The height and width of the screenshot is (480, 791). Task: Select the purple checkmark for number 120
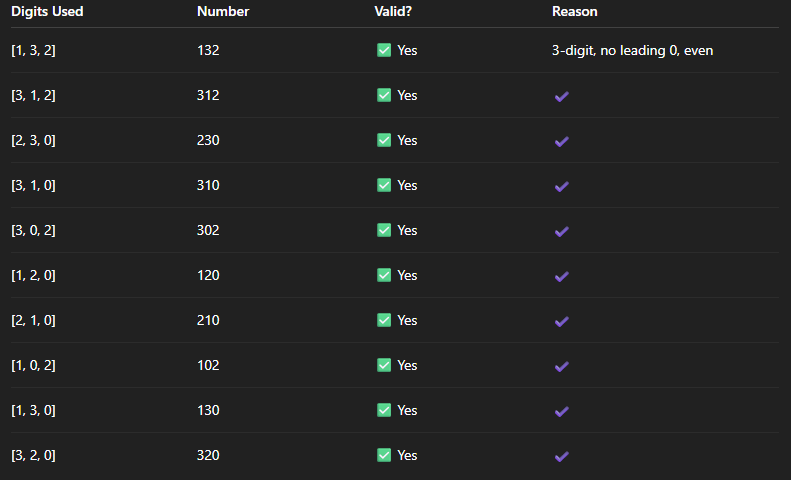pos(561,276)
